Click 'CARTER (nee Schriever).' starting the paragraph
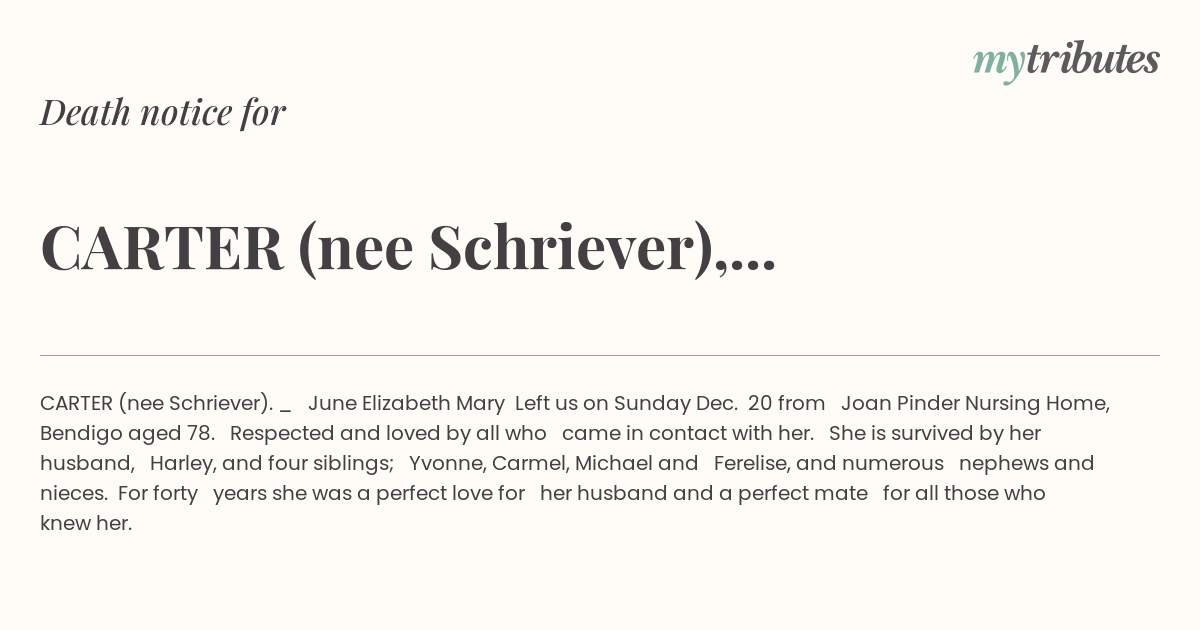Image resolution: width=1200 pixels, height=630 pixels. [157, 403]
